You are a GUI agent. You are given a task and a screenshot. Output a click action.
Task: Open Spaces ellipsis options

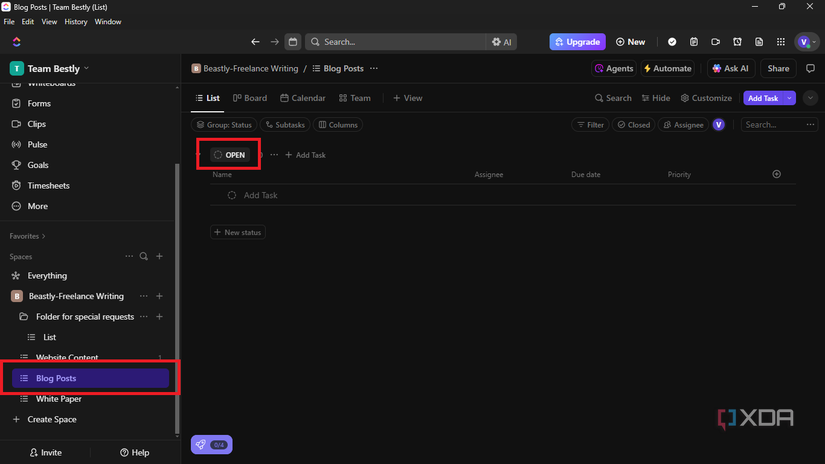tap(129, 256)
